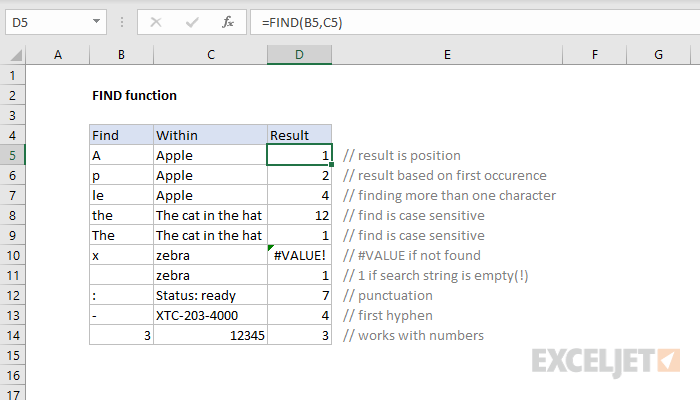Screen dimensions: 700x400
Task: Click comment '// works with numbers'
Action: [x=413, y=335]
